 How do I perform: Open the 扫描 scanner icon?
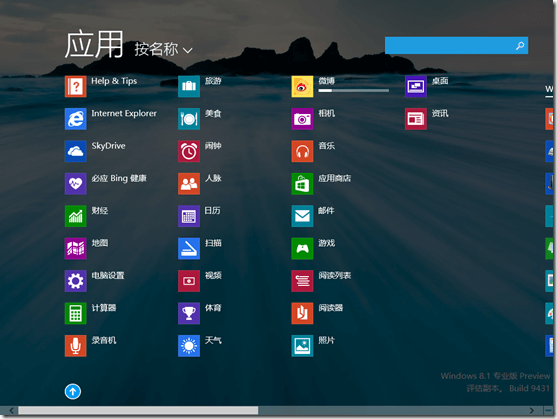189,249
